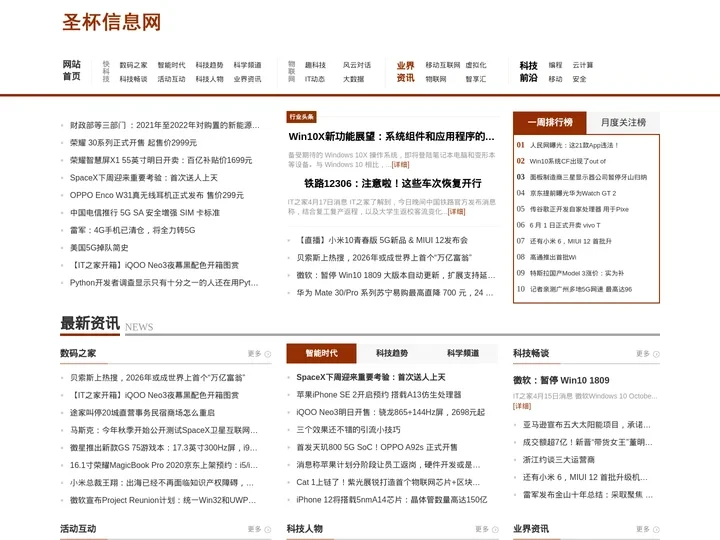720x540 pixels.
Task: Open 16.1寸荣耀MagicBook Pro article
Action: (163, 465)
